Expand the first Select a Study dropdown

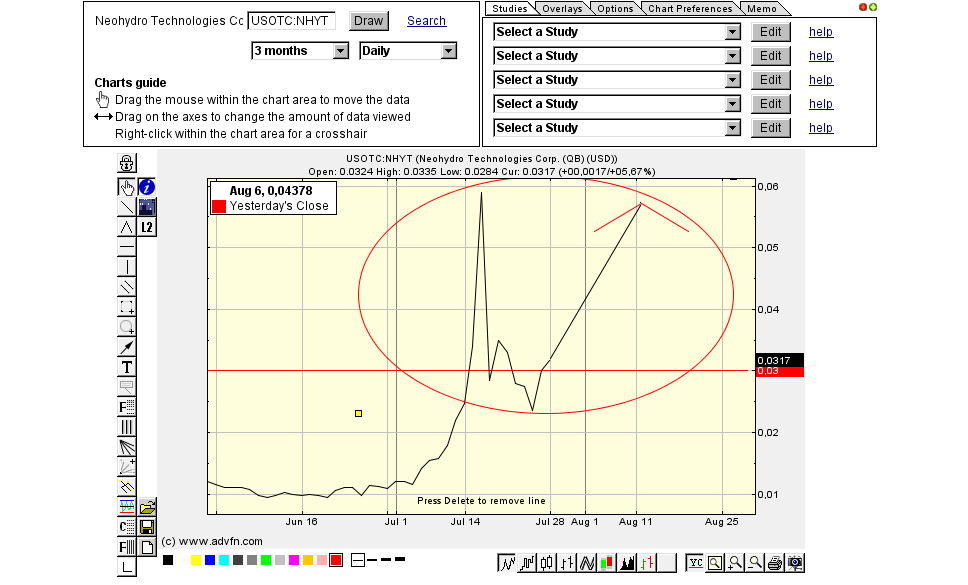coord(617,32)
